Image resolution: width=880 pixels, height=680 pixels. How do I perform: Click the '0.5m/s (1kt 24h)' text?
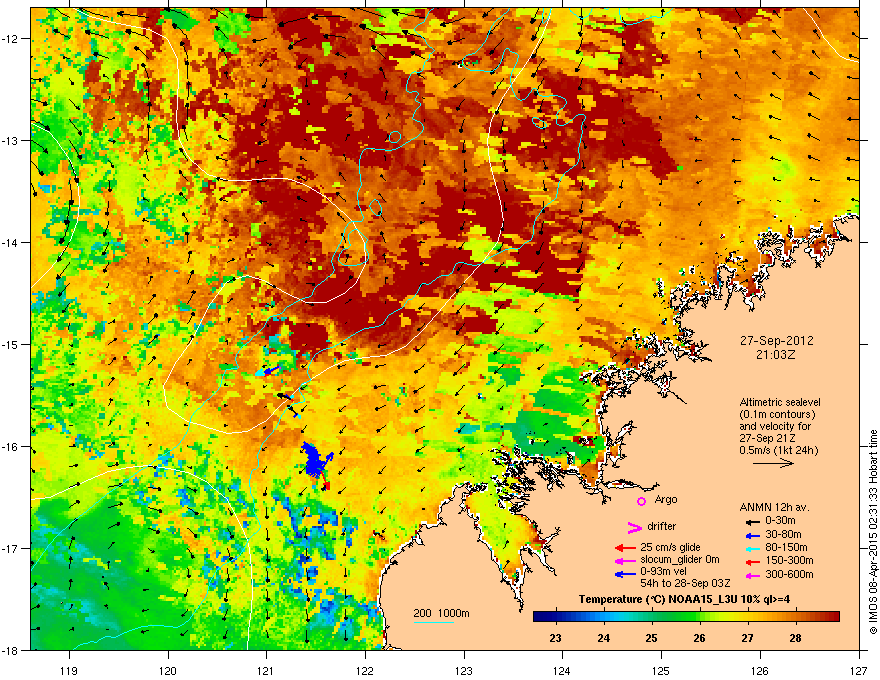click(x=779, y=450)
